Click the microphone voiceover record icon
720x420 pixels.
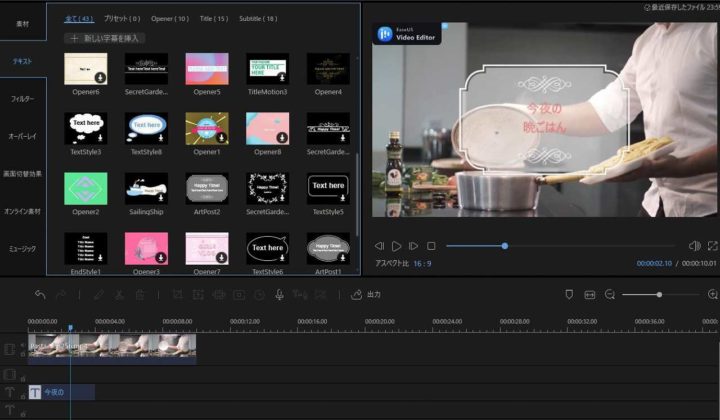click(x=279, y=295)
